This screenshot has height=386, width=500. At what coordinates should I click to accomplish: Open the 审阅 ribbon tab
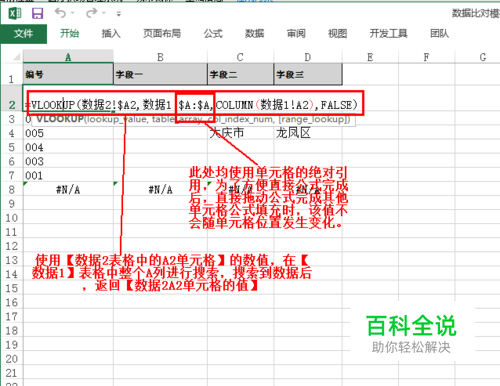[296, 33]
